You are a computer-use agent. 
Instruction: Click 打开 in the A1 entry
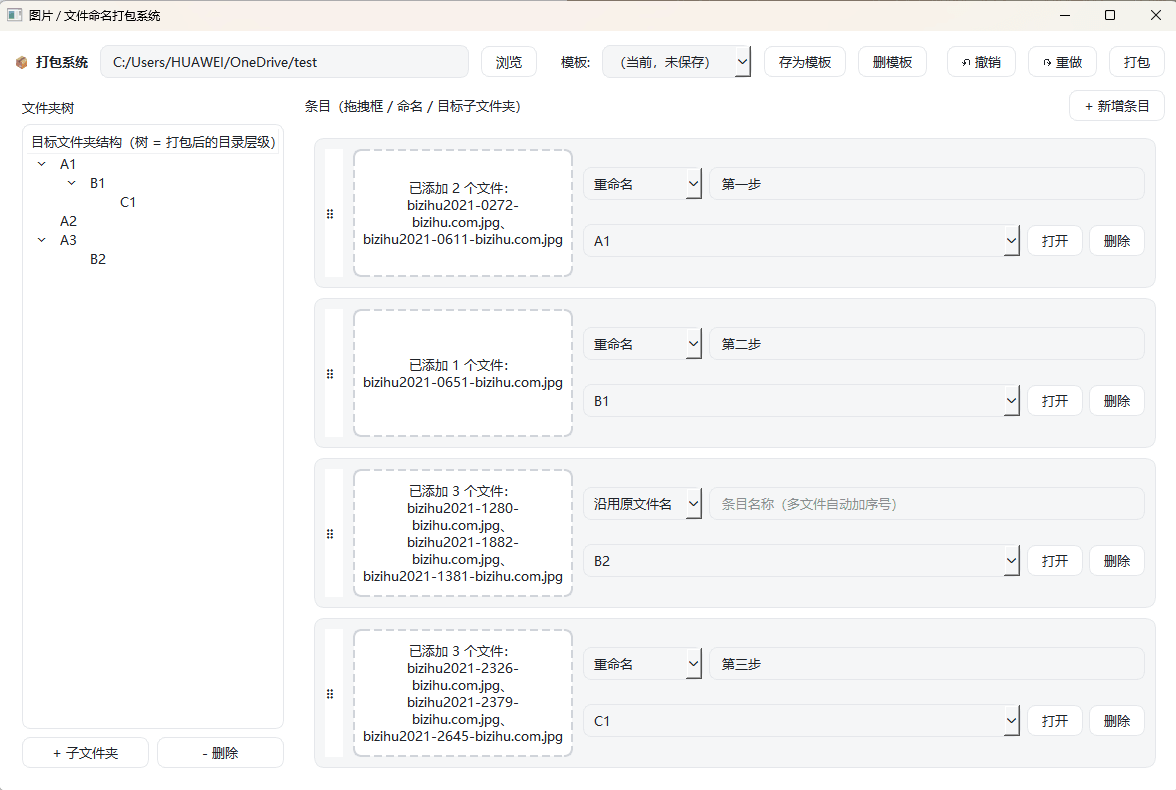(1054, 241)
